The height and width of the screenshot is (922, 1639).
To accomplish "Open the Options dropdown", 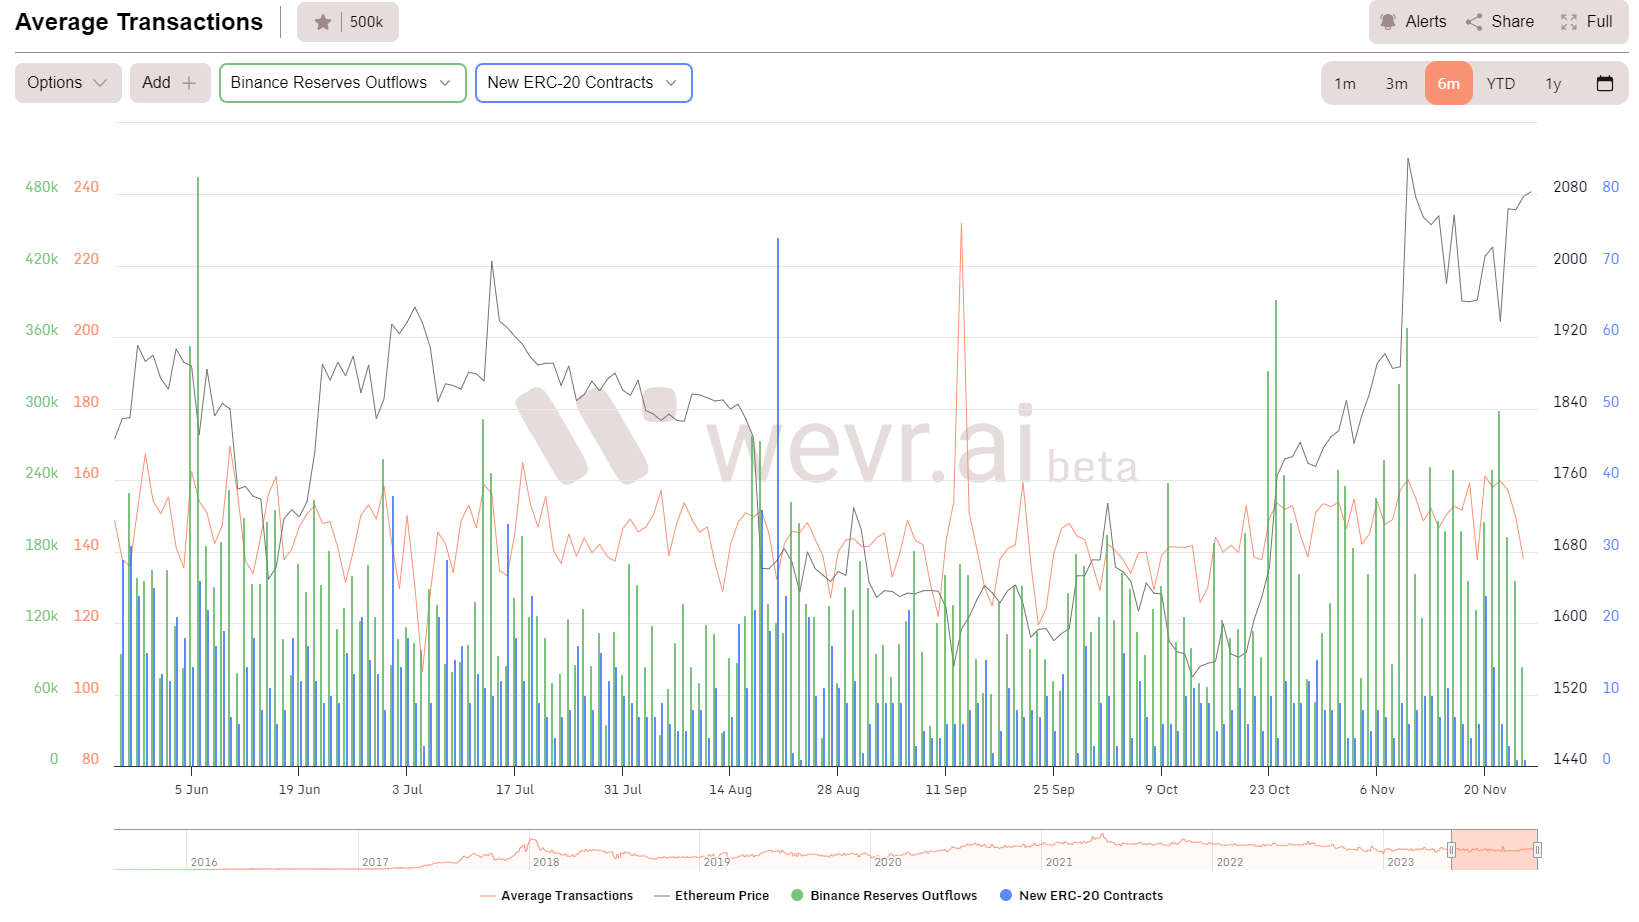I will tap(67, 83).
